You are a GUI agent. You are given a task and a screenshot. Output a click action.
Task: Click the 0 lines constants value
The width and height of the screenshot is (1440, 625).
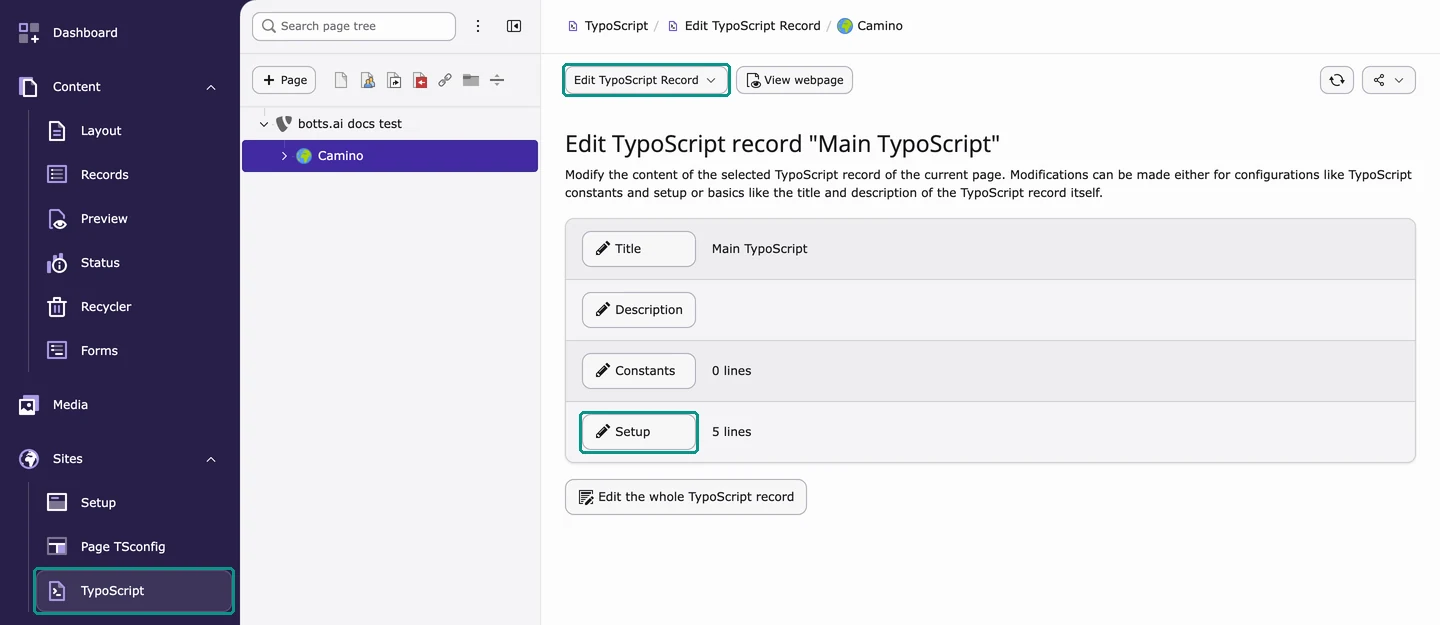[732, 371]
